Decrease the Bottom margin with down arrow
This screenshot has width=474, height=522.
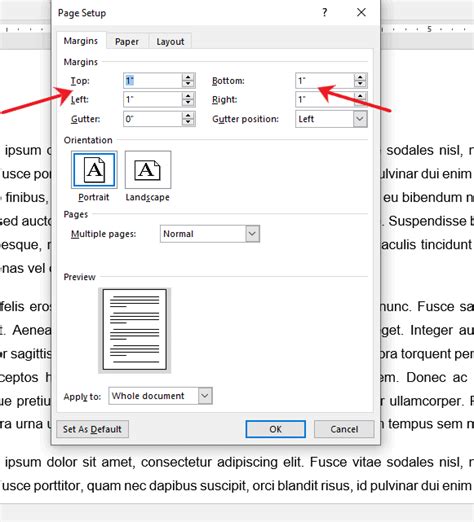point(360,84)
